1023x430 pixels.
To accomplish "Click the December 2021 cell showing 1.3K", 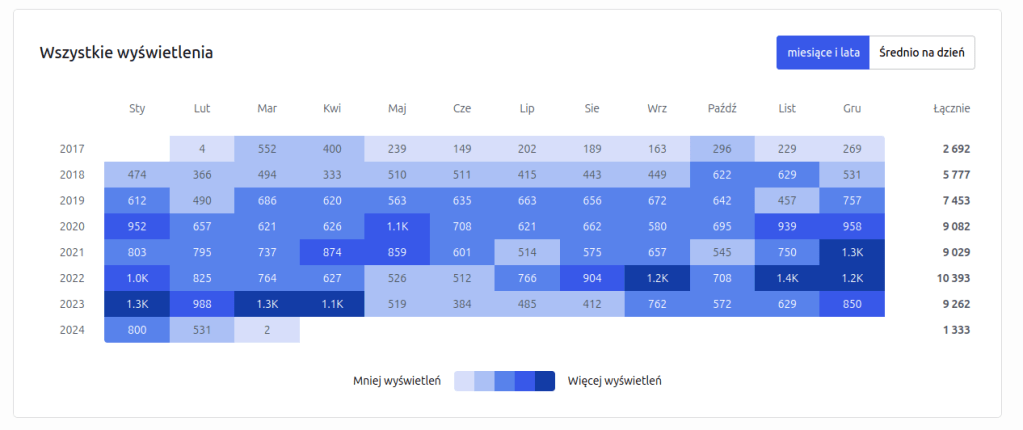I will (x=852, y=252).
